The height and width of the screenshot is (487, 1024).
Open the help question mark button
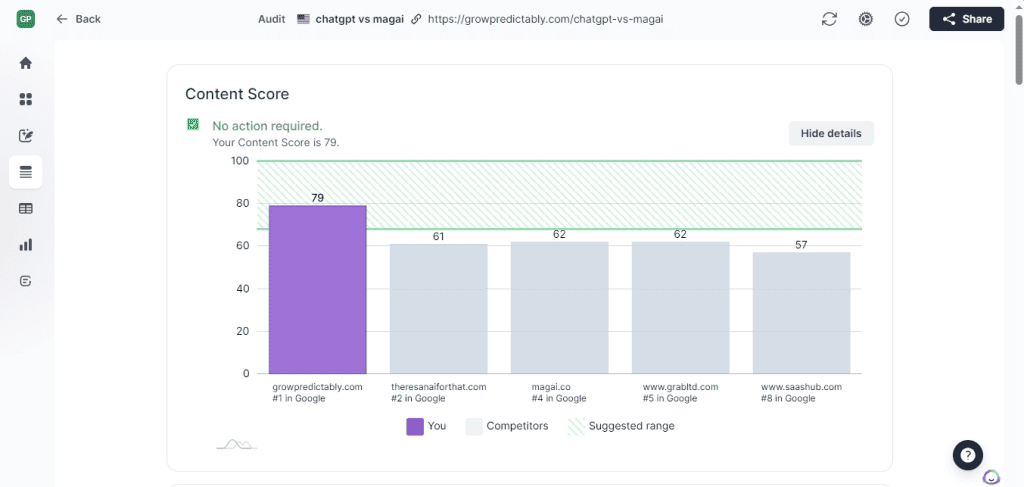(x=968, y=454)
